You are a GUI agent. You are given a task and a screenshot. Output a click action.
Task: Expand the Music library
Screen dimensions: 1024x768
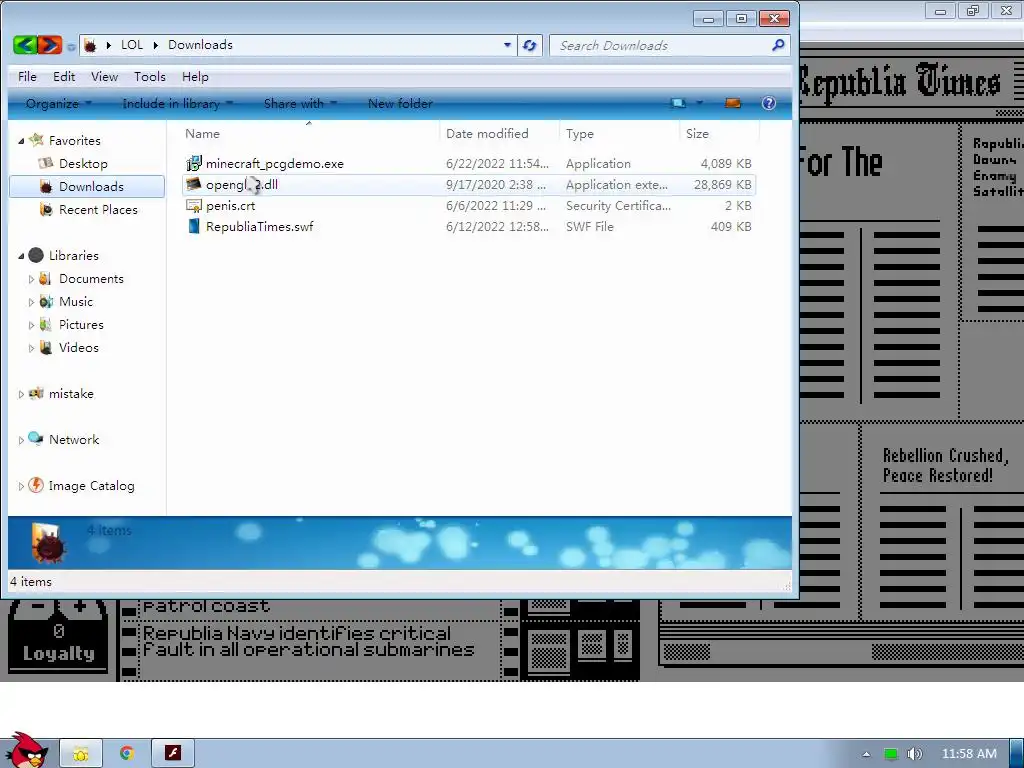[x=31, y=302]
